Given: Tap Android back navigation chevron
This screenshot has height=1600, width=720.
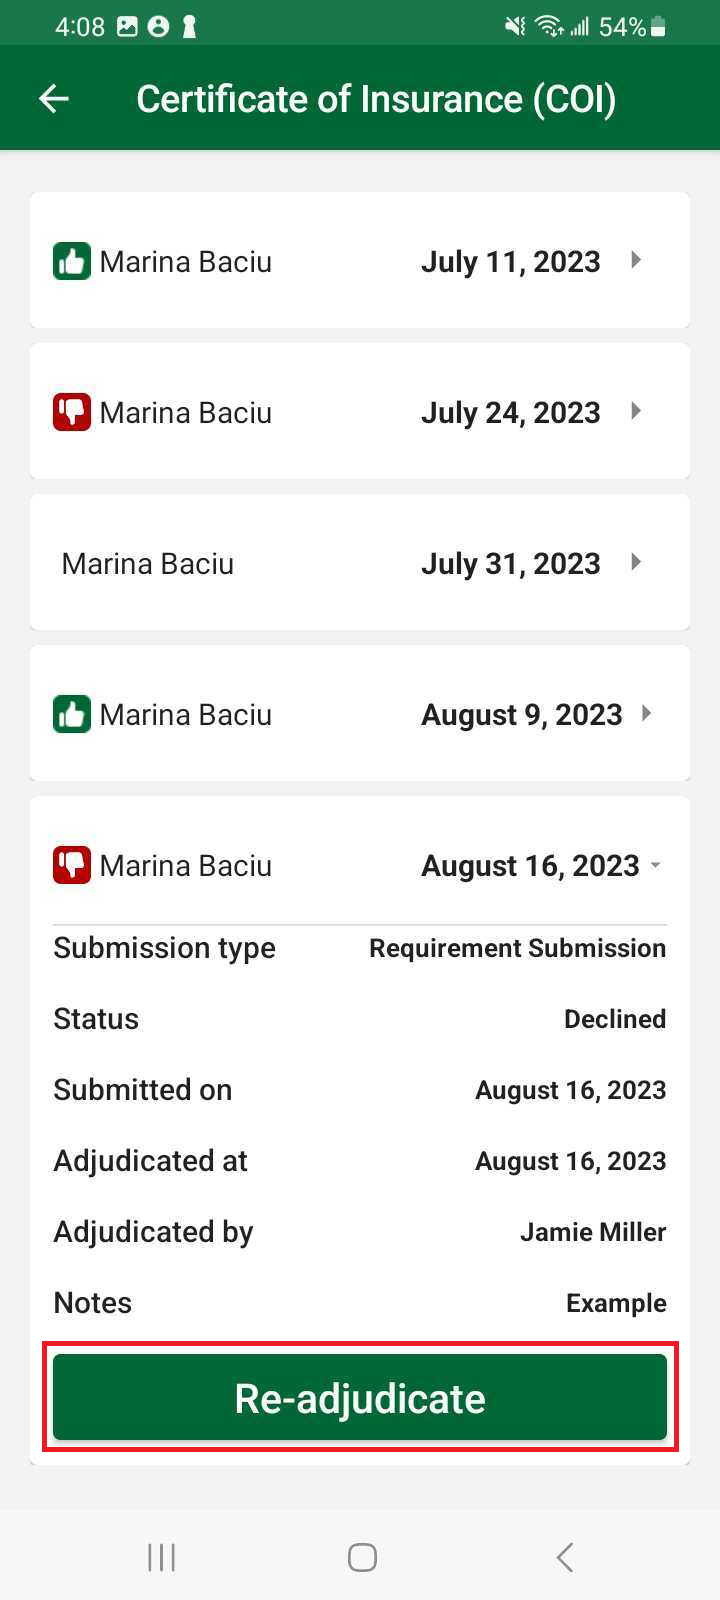Looking at the screenshot, I should click(x=565, y=1557).
